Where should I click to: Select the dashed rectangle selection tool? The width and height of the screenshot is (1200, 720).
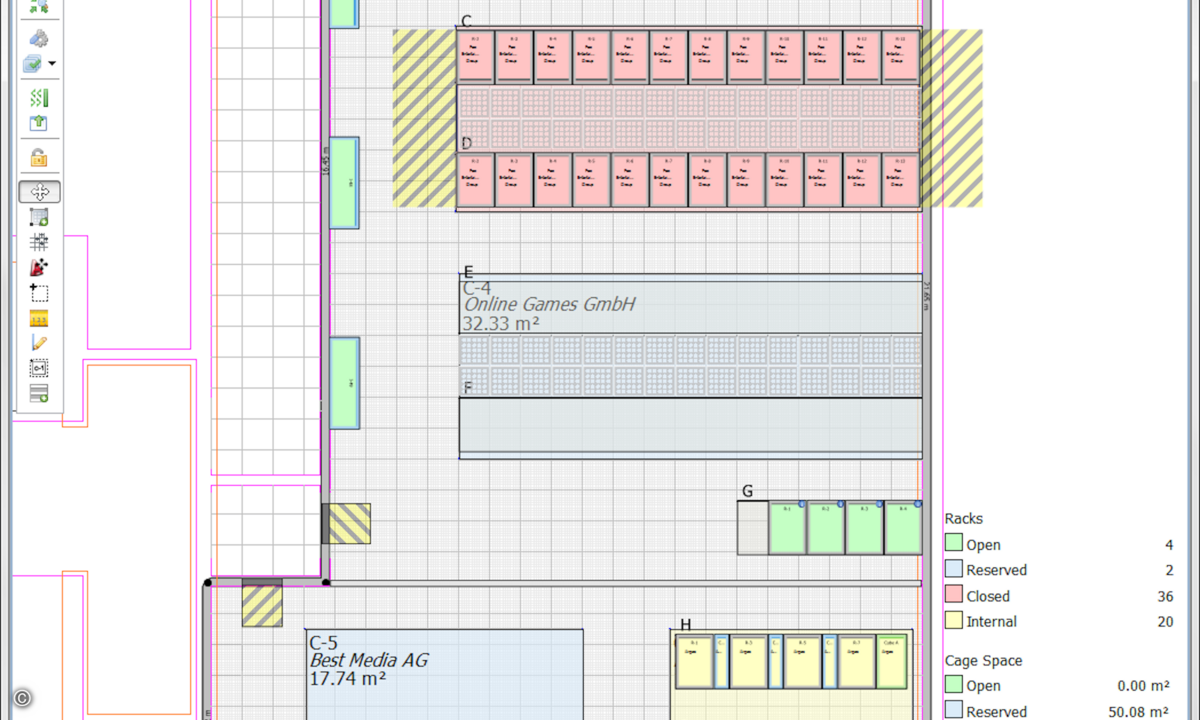click(39, 293)
